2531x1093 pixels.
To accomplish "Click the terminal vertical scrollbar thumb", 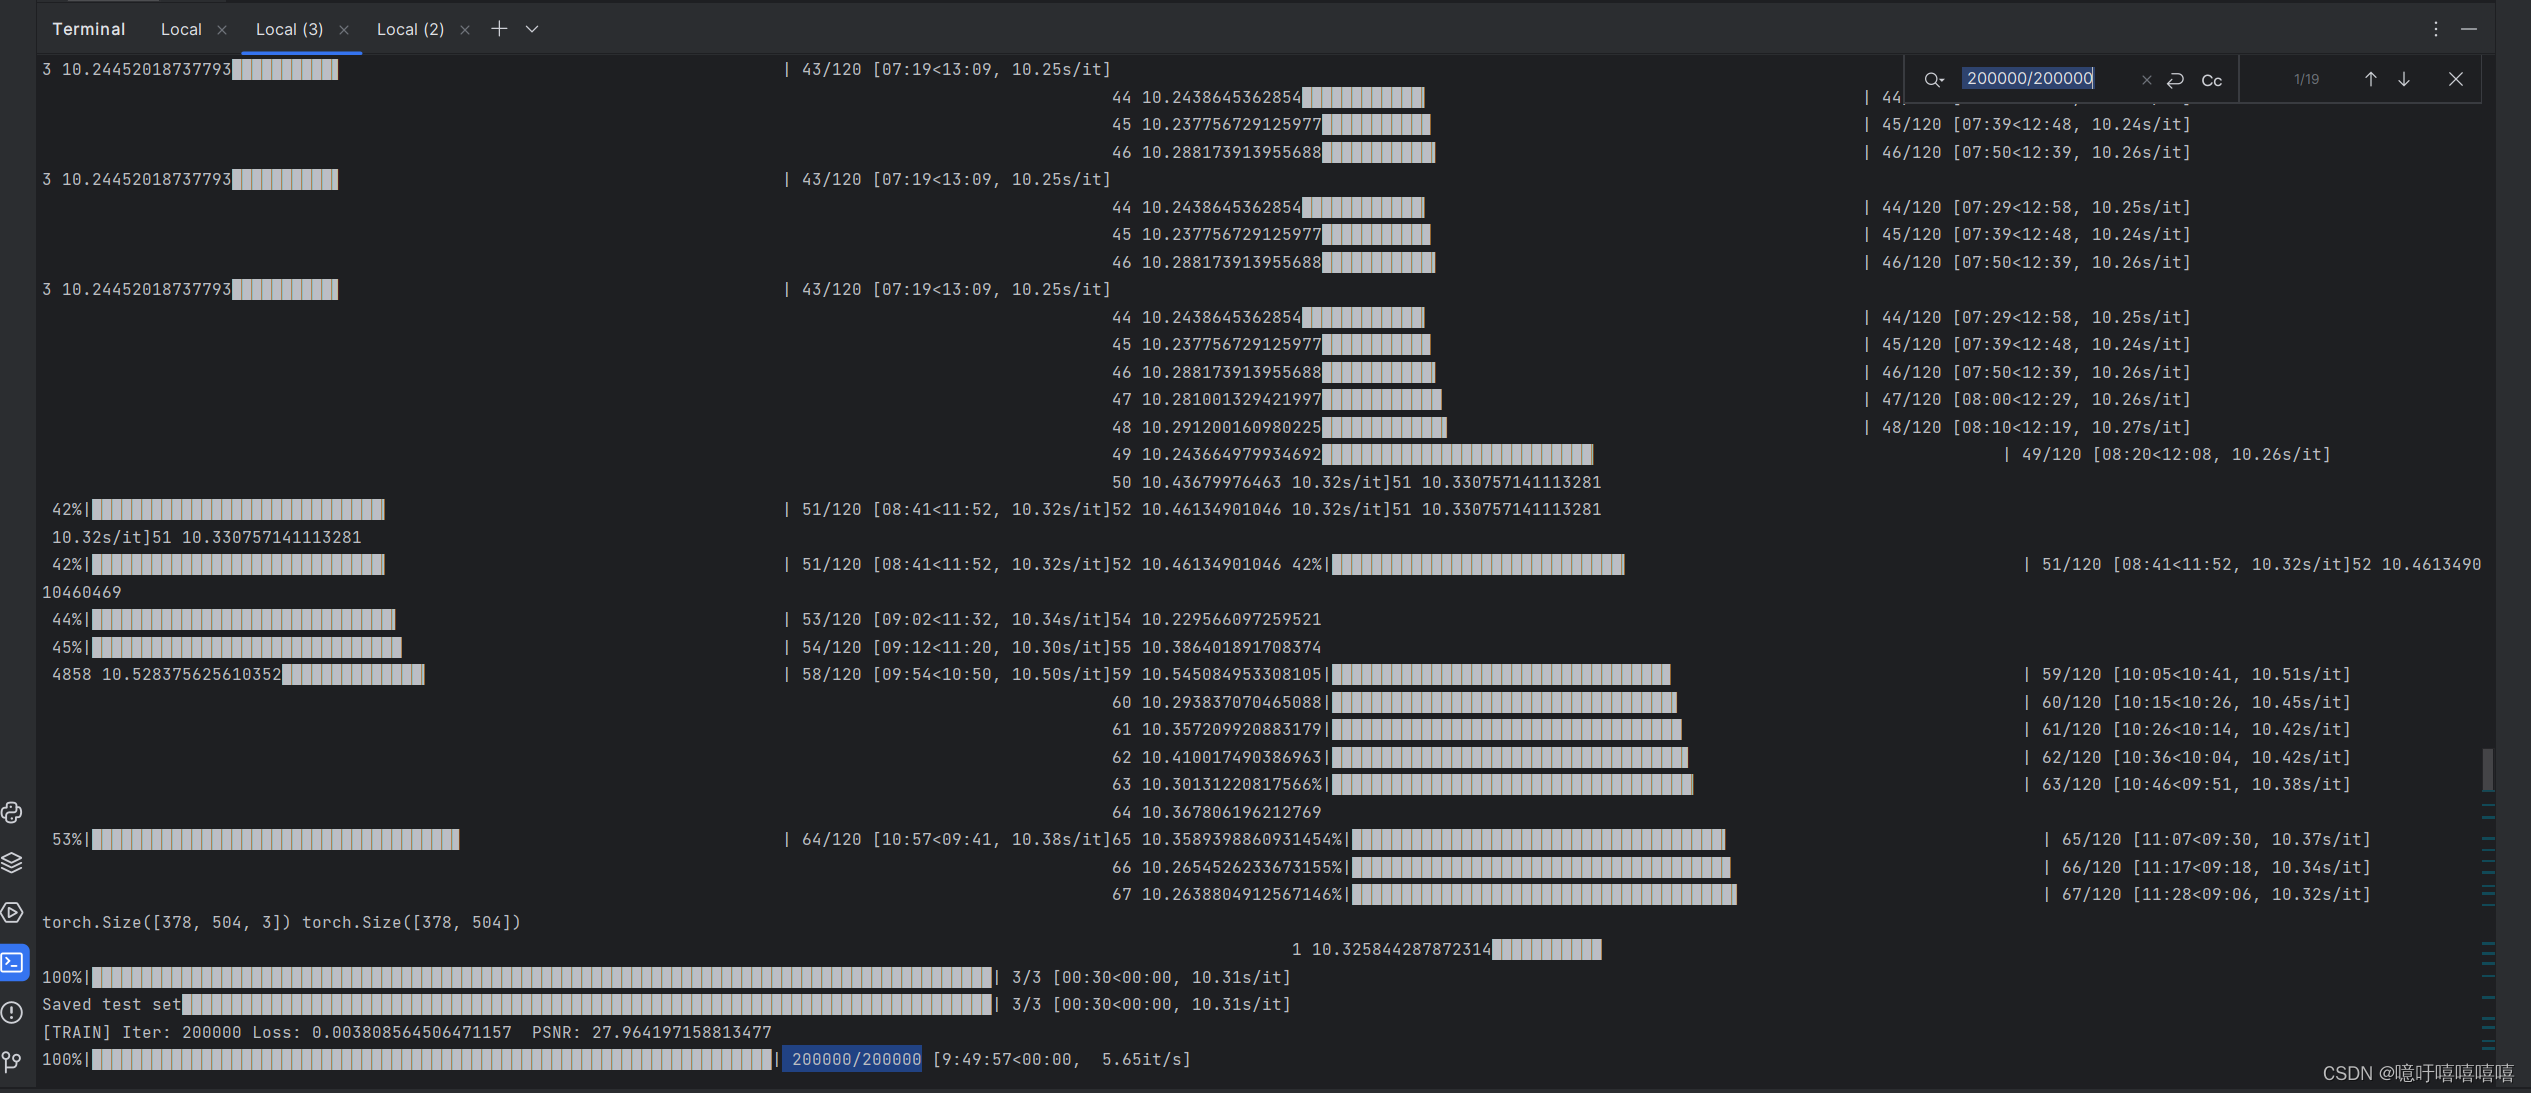I will 2487,769.
